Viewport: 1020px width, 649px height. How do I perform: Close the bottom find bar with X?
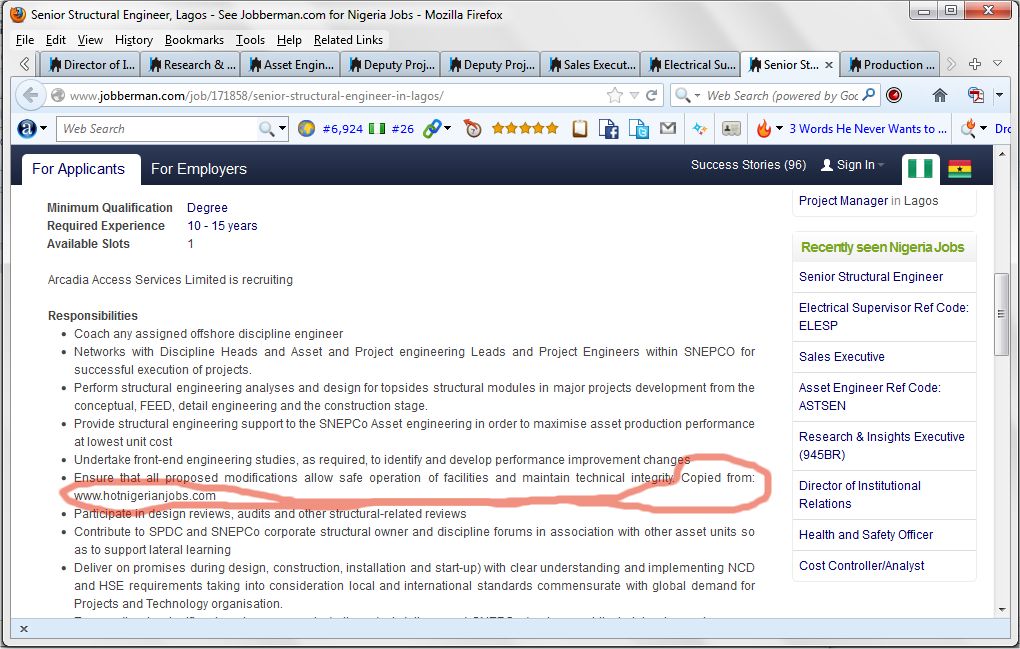click(x=23, y=629)
